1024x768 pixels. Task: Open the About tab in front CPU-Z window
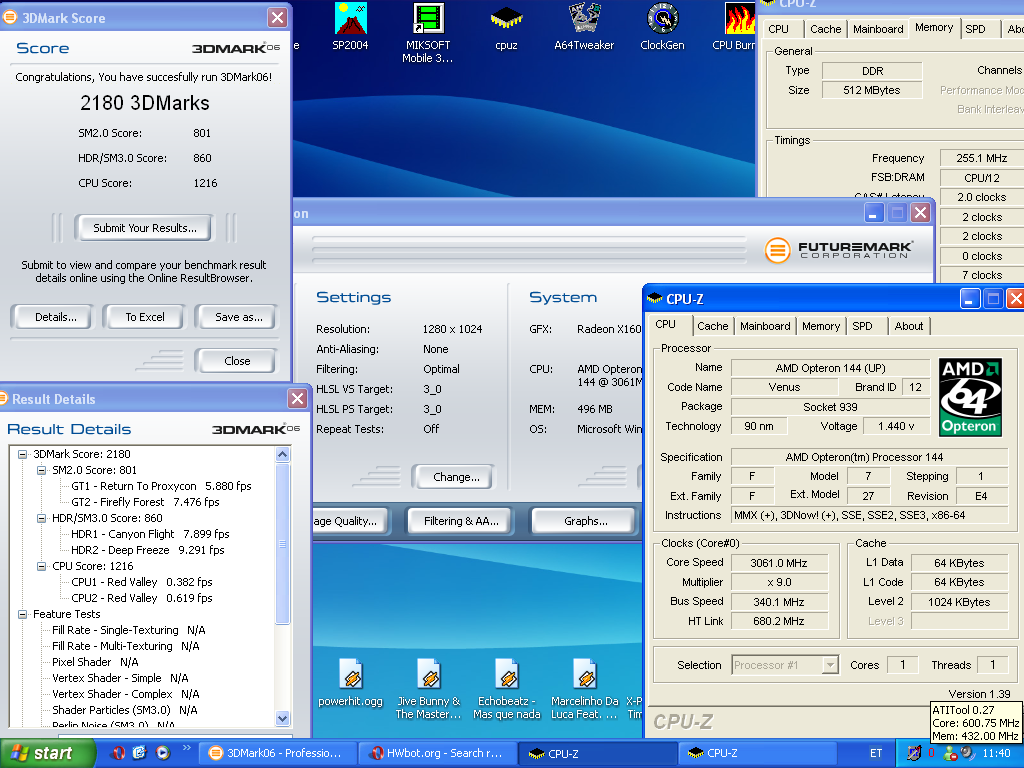(x=909, y=326)
